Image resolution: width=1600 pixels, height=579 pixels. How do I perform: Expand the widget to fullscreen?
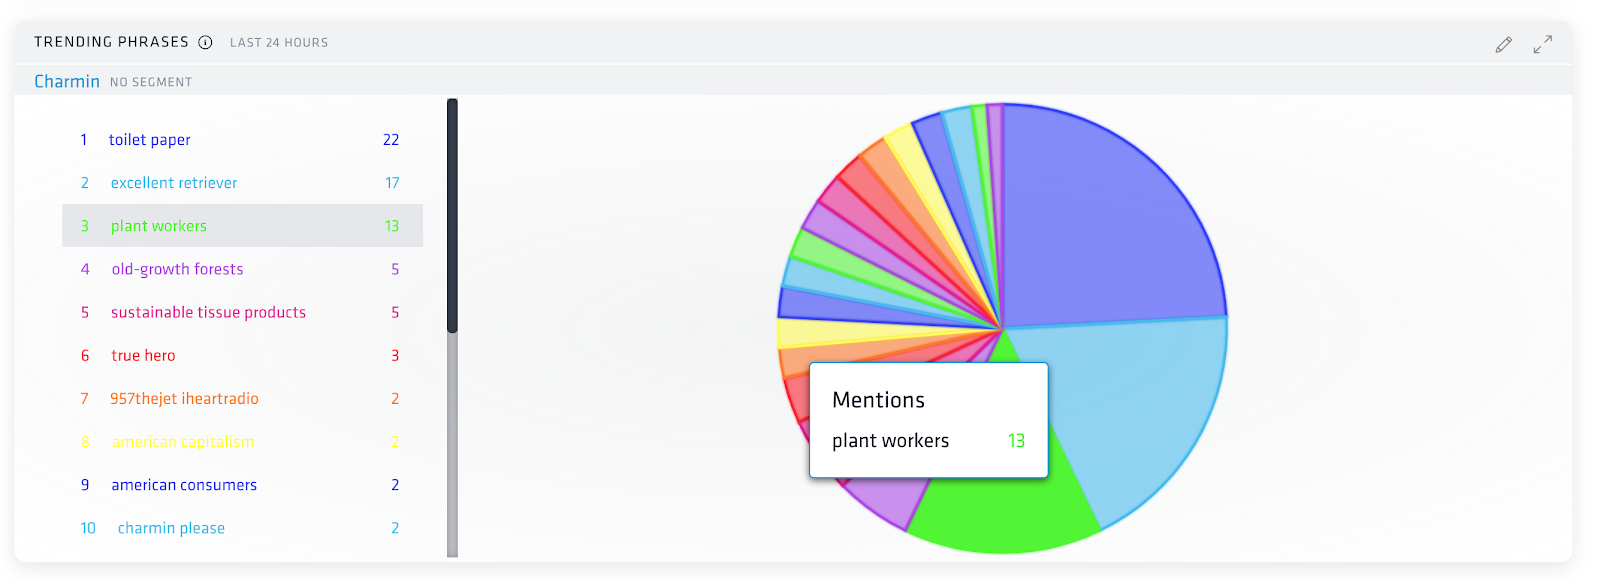pos(1543,44)
